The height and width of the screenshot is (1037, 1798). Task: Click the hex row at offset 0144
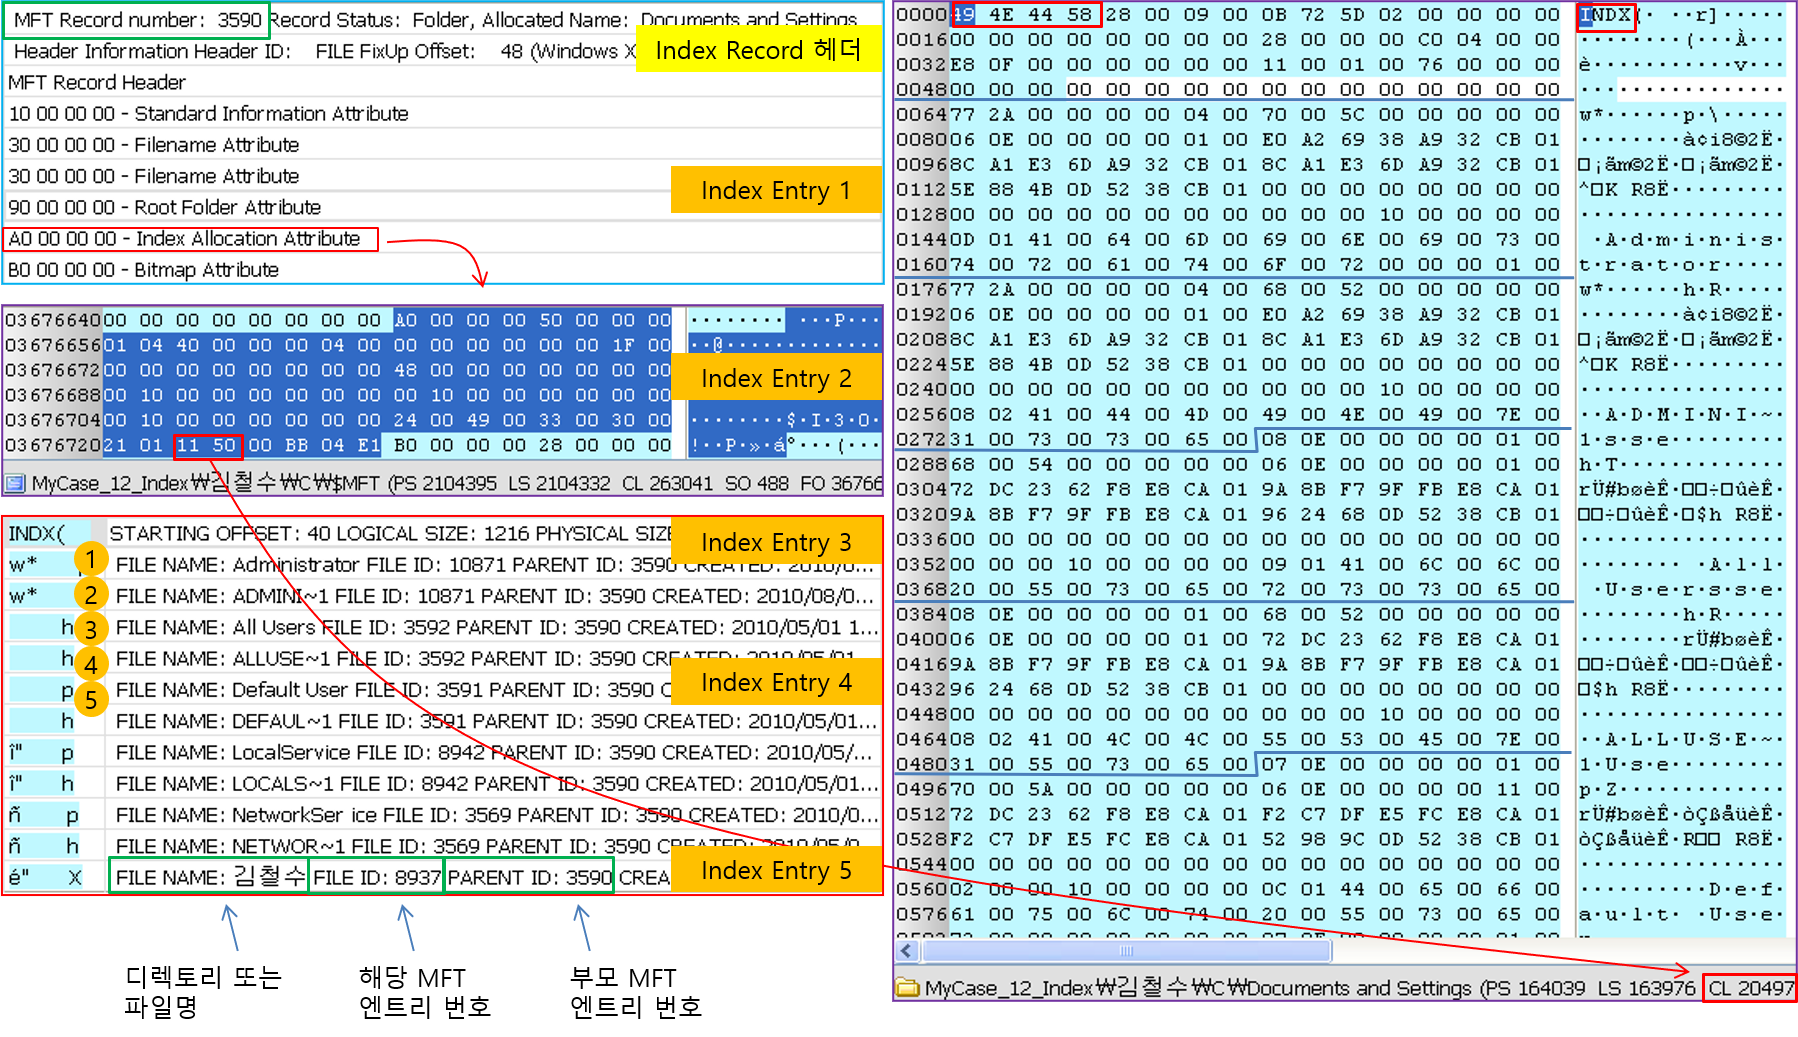point(1339,240)
